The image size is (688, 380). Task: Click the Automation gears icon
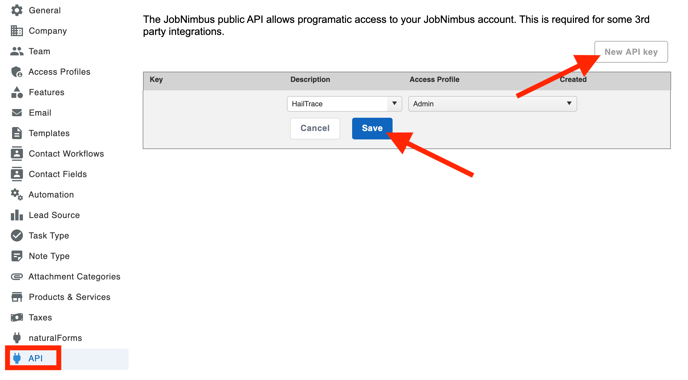(17, 194)
